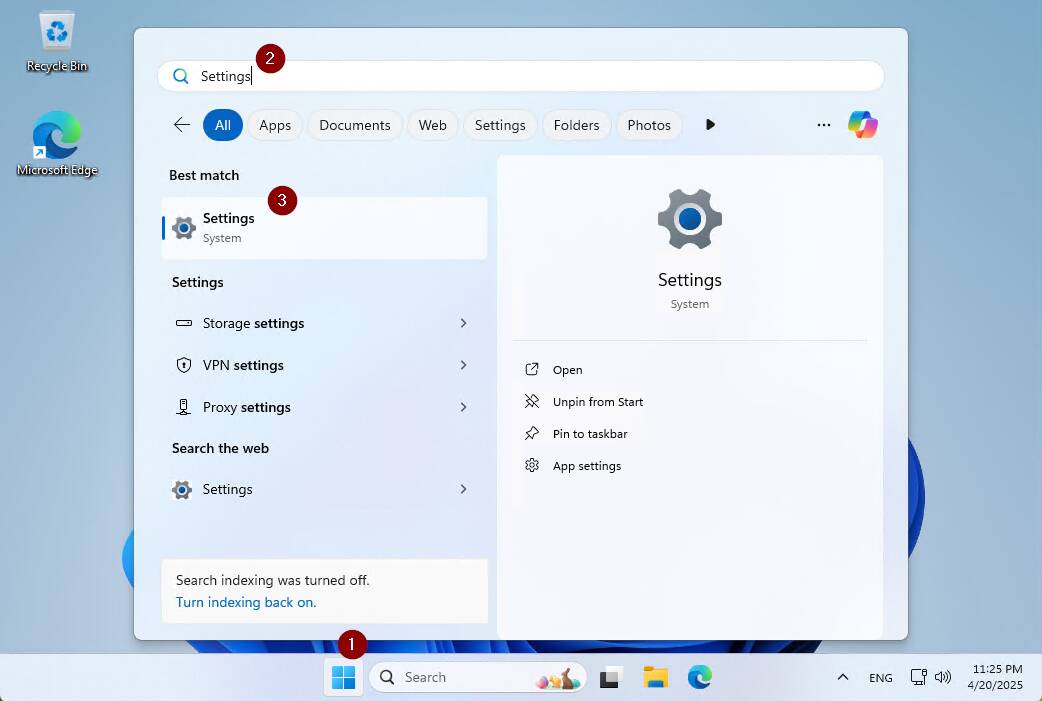Select the Apps filter tab
This screenshot has height=701, width=1042.
coord(275,125)
